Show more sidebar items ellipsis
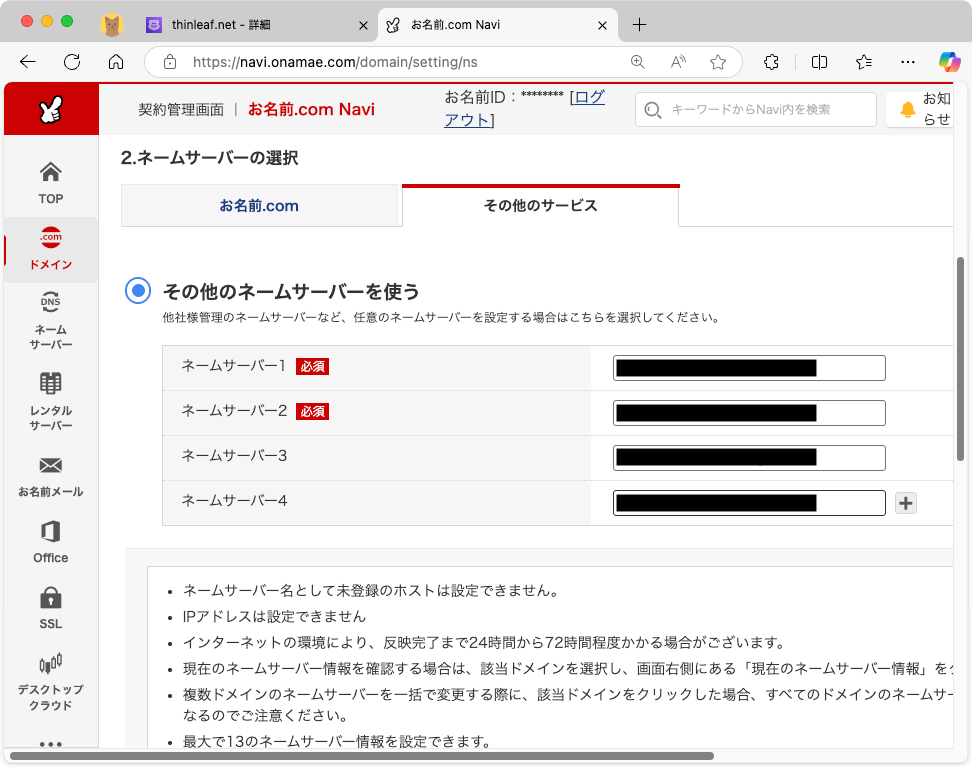This screenshot has height=767, width=972. coord(51,743)
